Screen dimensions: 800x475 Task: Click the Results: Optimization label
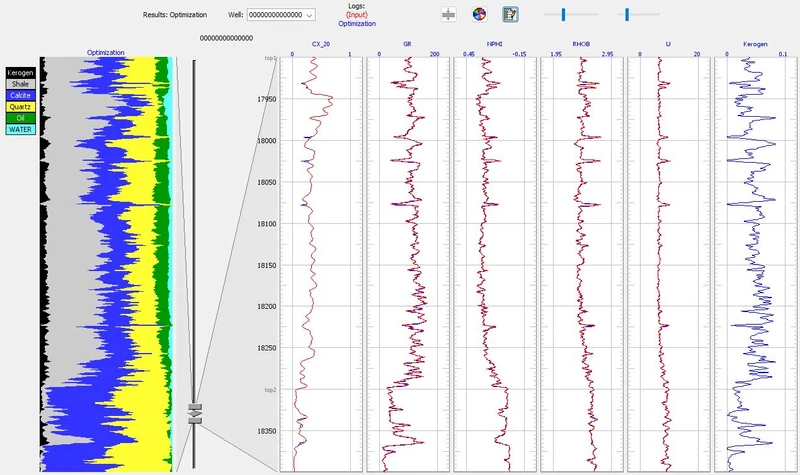pos(175,15)
